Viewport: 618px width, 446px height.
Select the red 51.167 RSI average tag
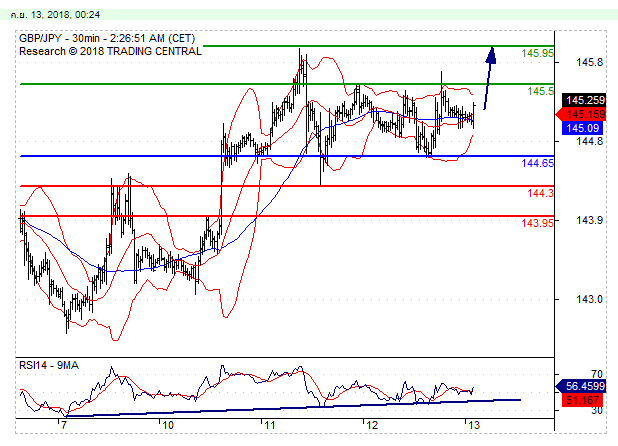[x=583, y=400]
